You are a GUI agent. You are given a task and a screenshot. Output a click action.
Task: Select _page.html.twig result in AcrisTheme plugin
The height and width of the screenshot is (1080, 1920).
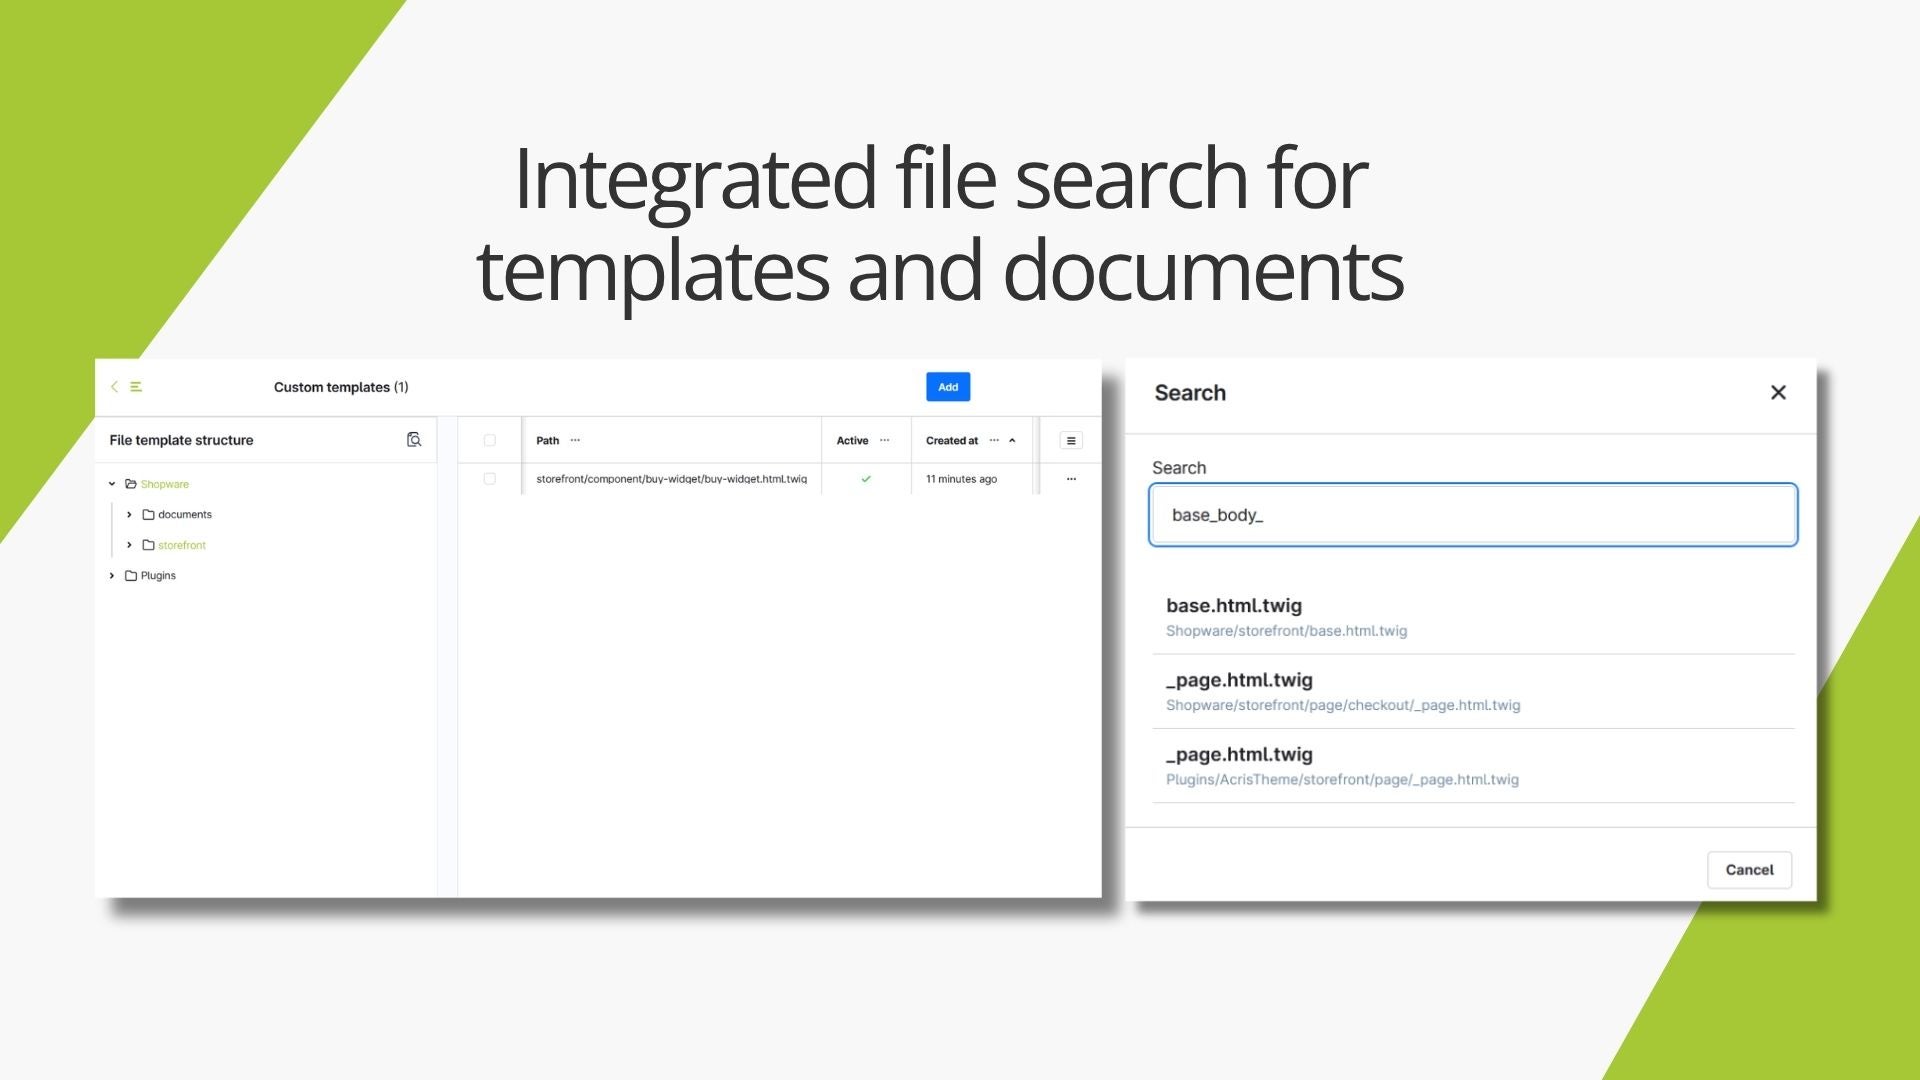[x=1473, y=766]
